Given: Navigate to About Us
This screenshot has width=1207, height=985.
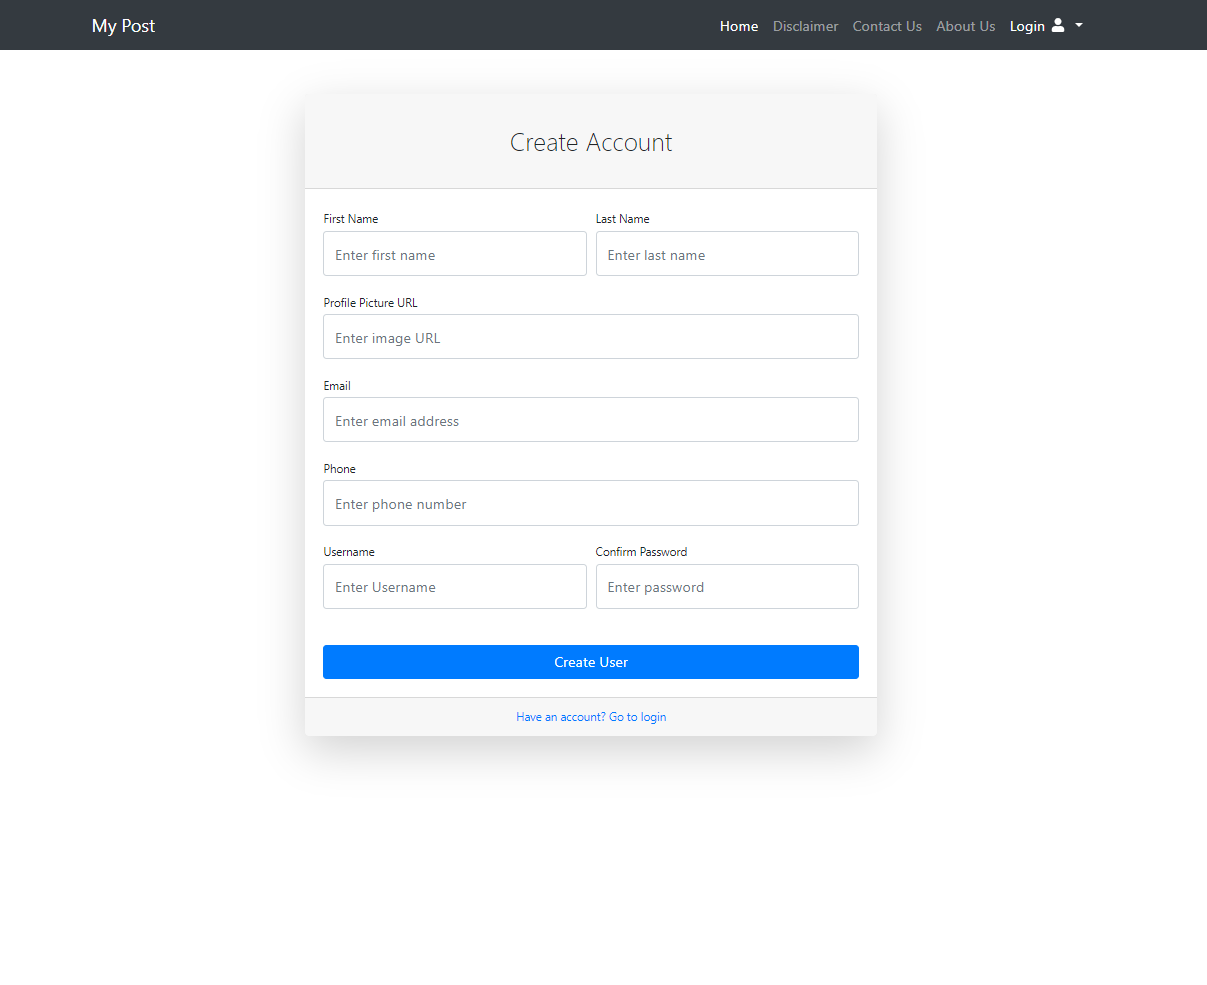Looking at the screenshot, I should pos(965,26).
